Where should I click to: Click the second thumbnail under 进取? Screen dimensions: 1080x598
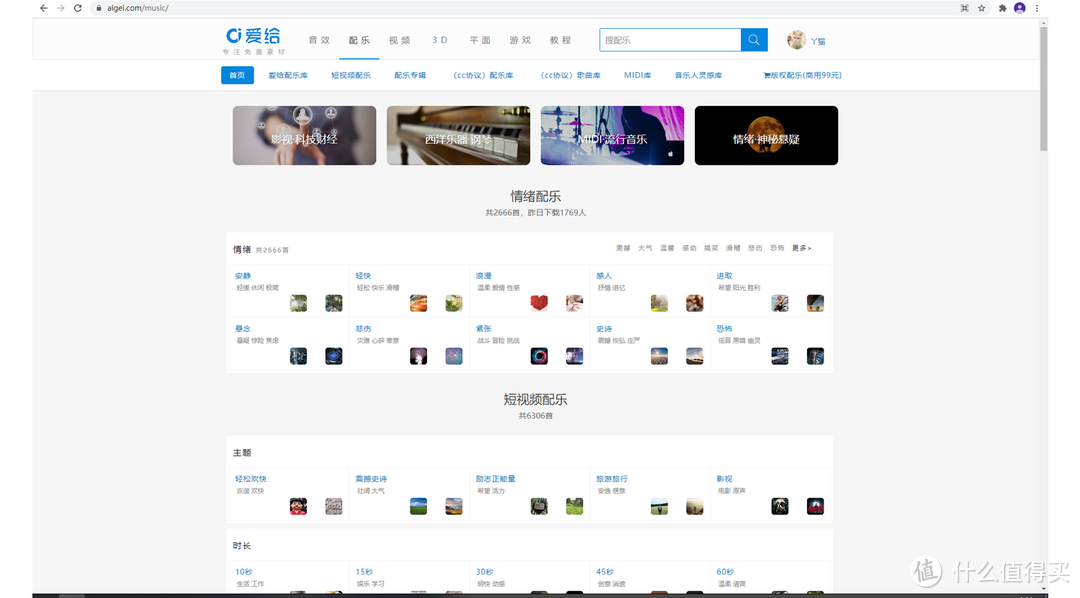click(816, 303)
